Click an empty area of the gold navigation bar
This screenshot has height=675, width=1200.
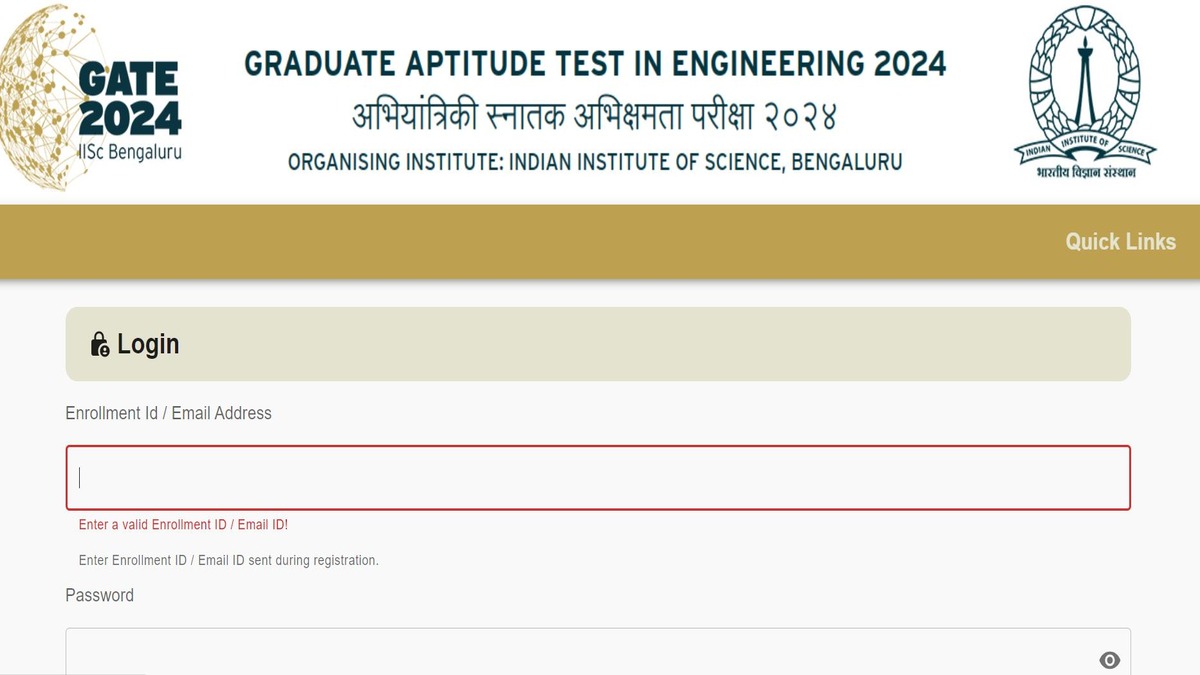pos(500,241)
